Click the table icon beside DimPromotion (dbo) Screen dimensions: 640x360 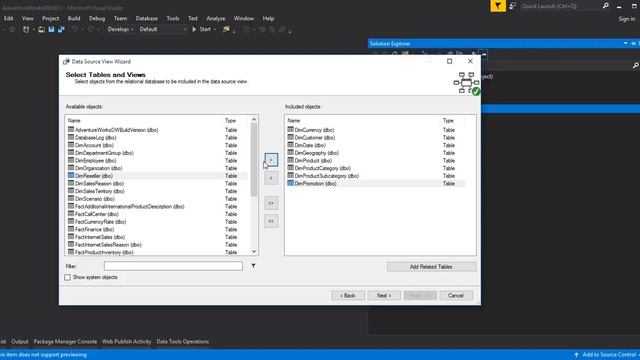click(291, 183)
